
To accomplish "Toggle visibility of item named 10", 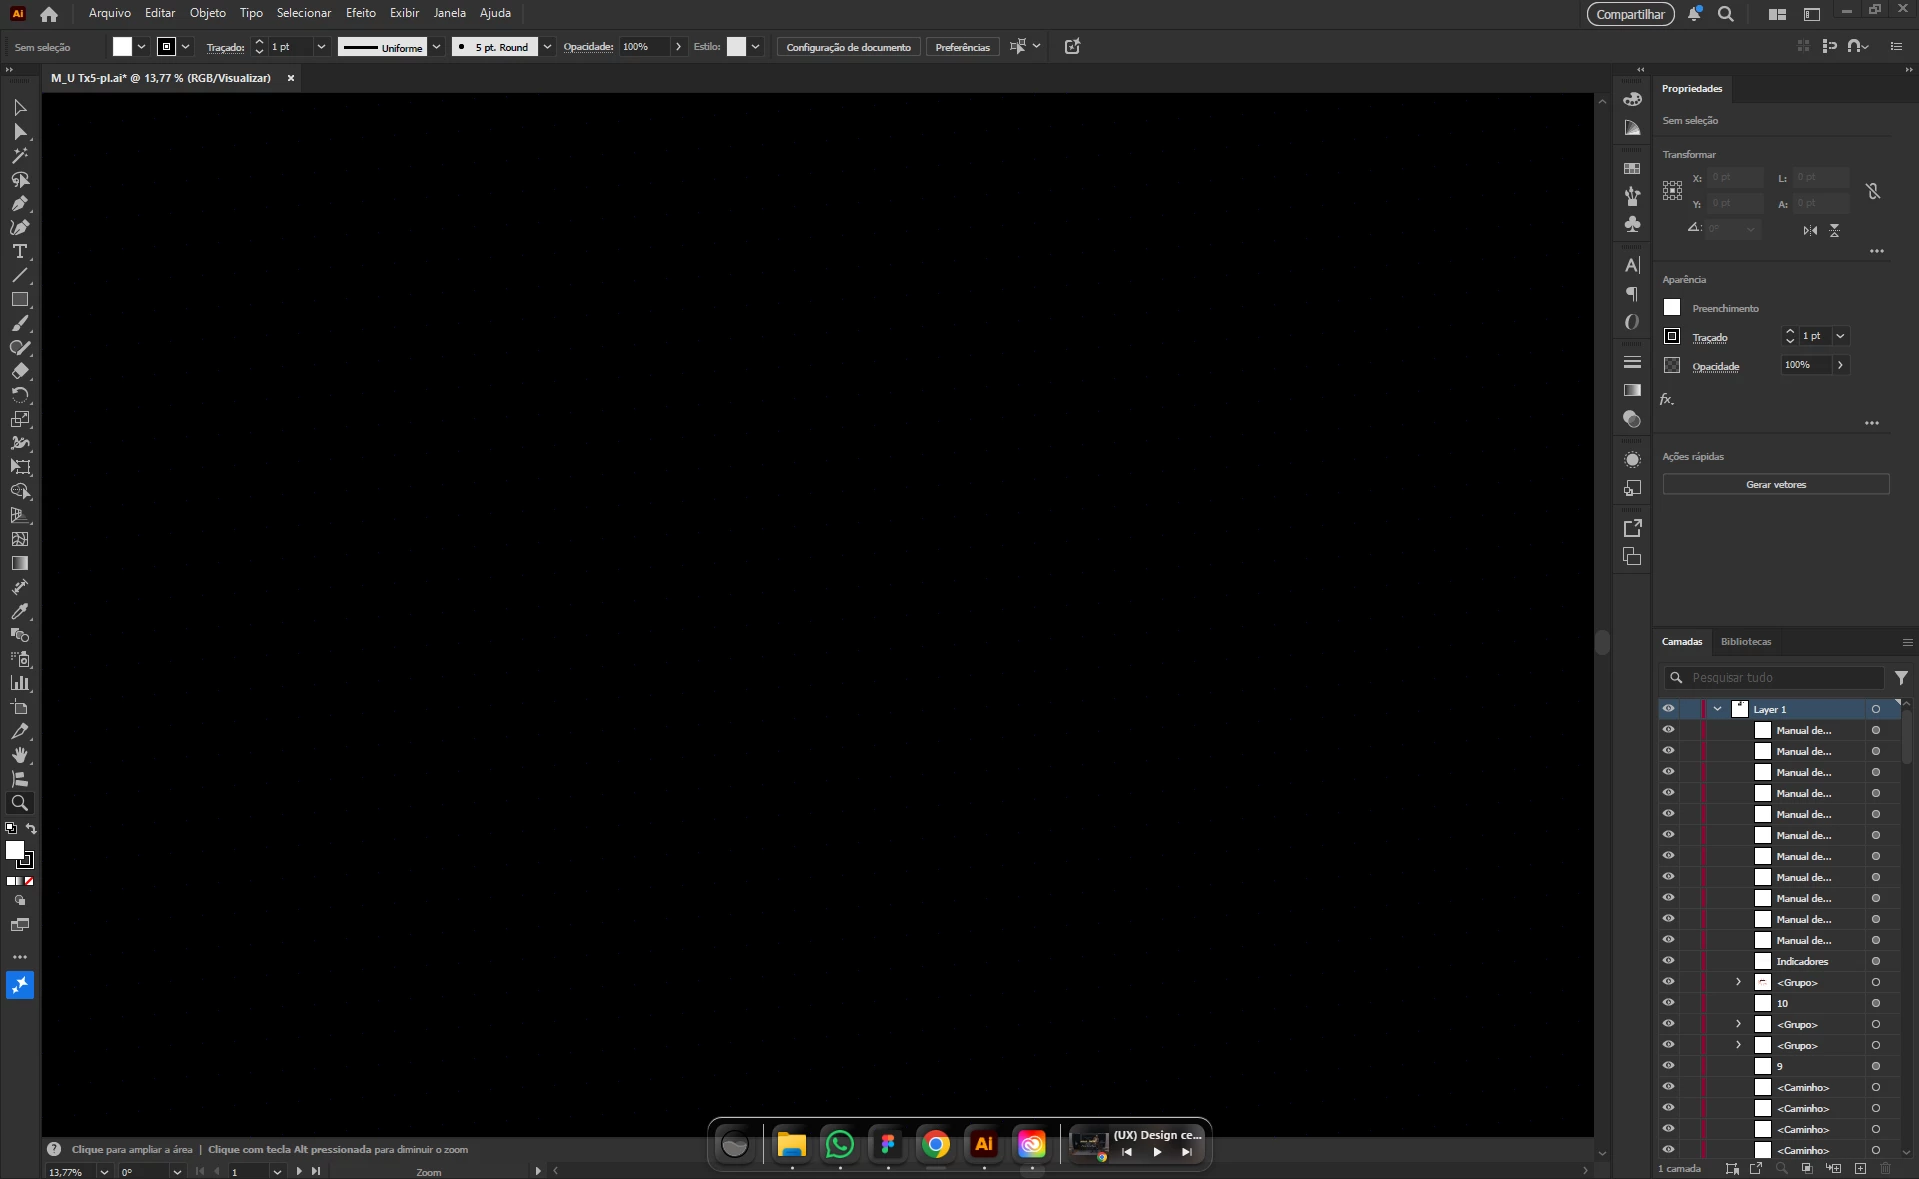I will click(x=1668, y=1003).
